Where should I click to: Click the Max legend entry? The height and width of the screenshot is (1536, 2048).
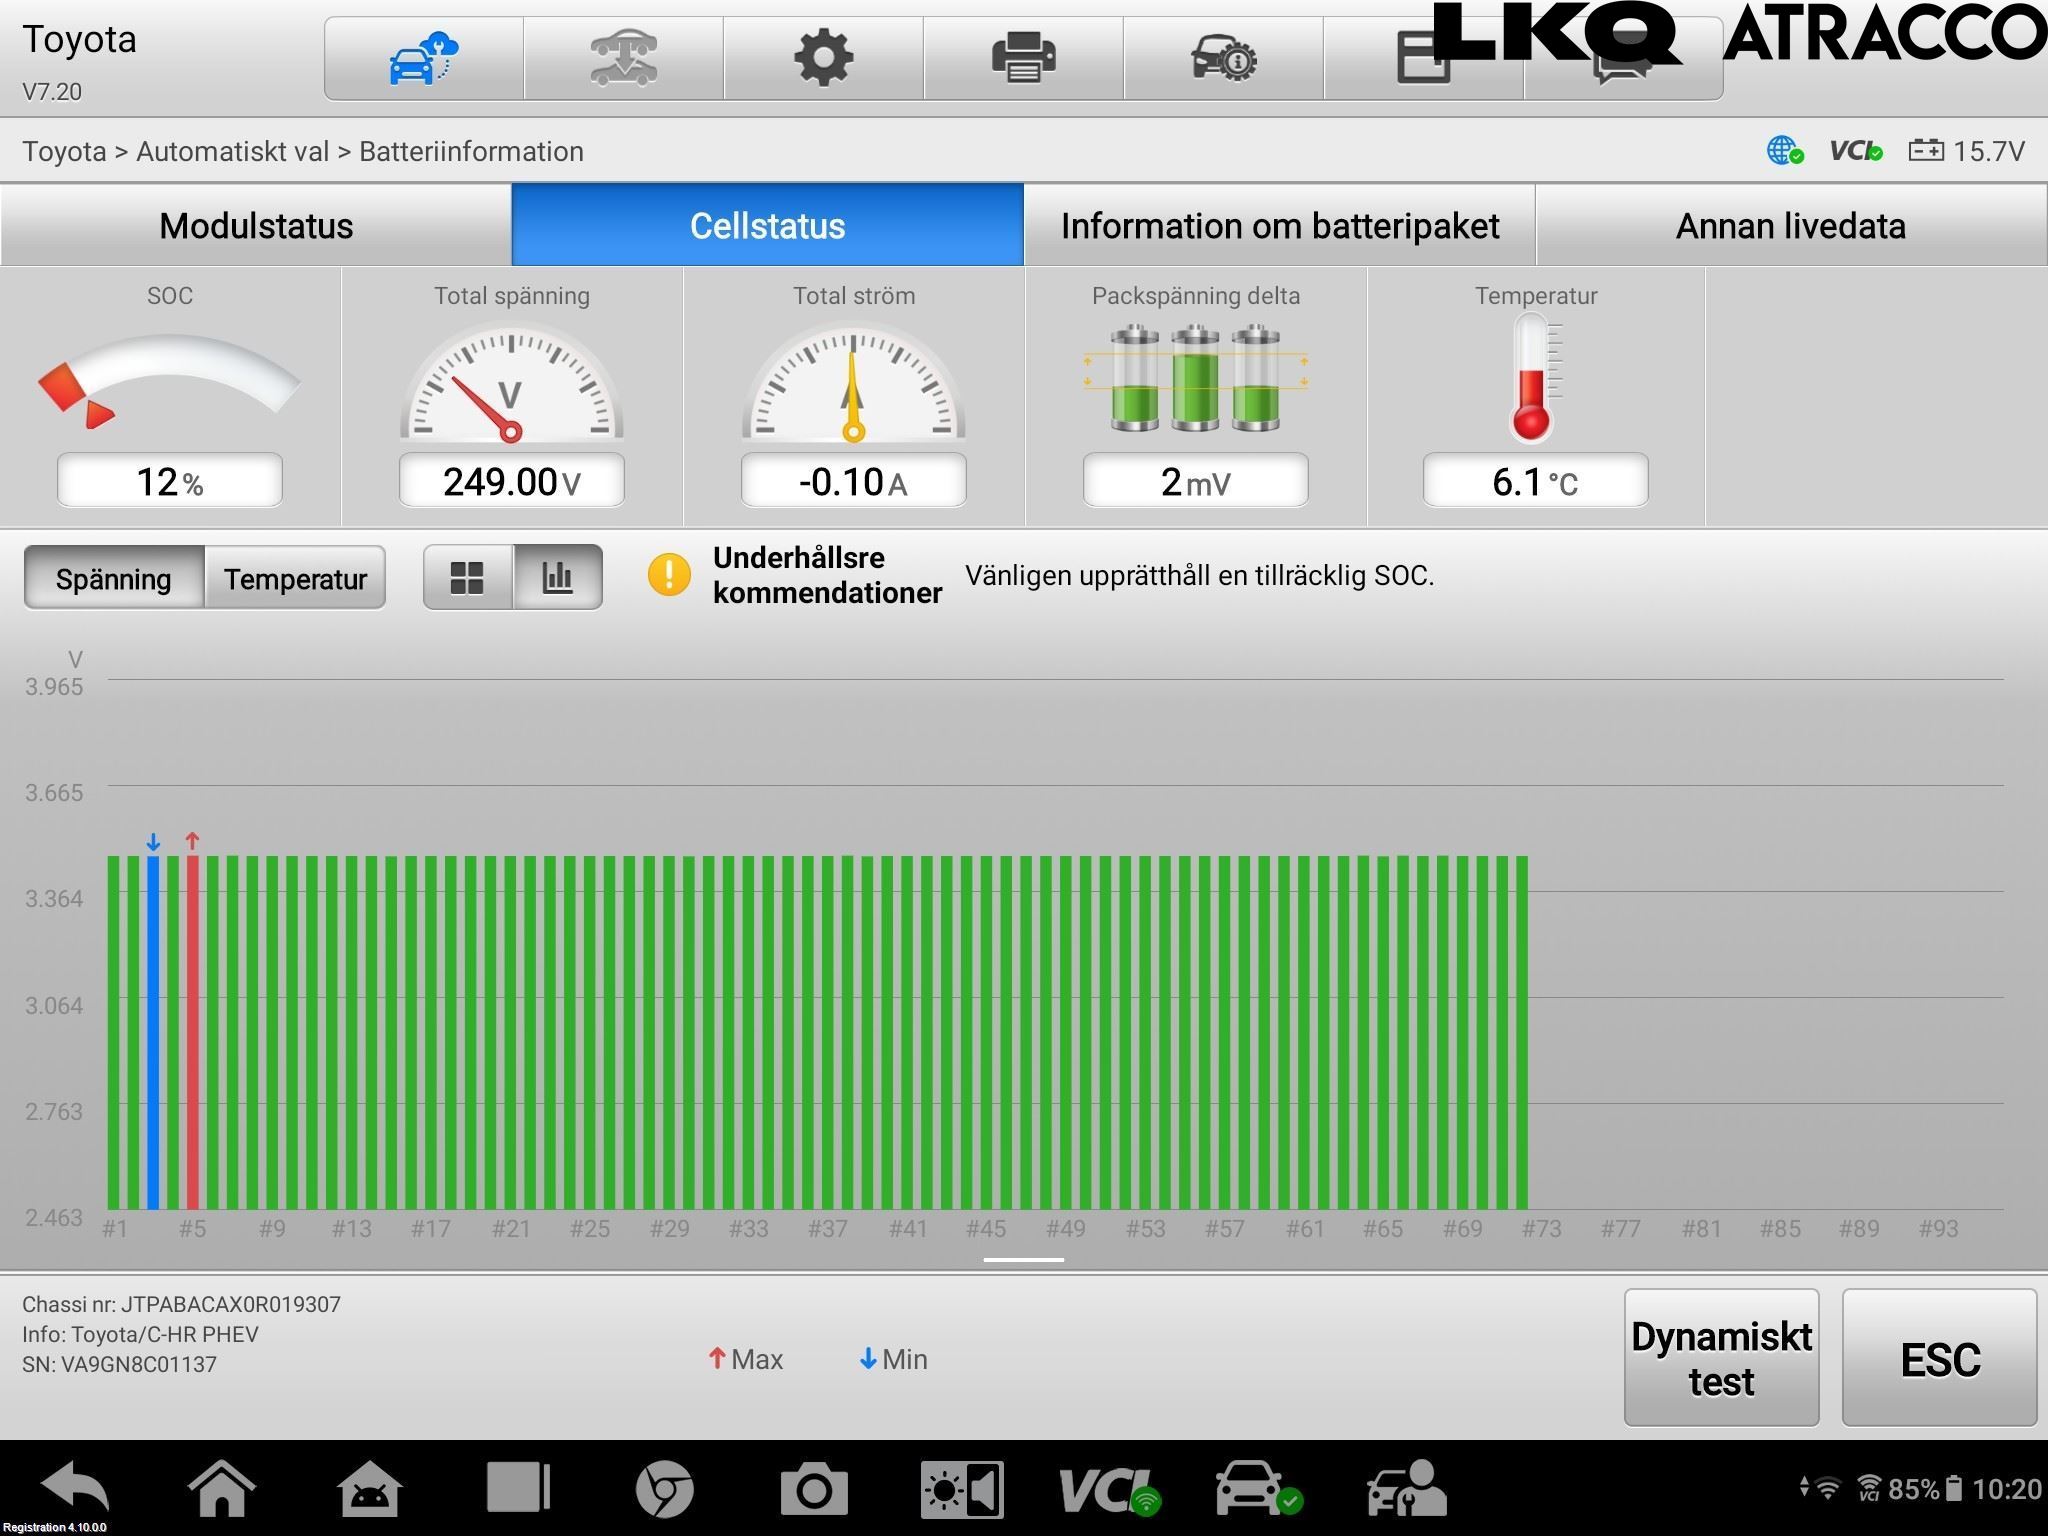pyautogui.click(x=746, y=1359)
